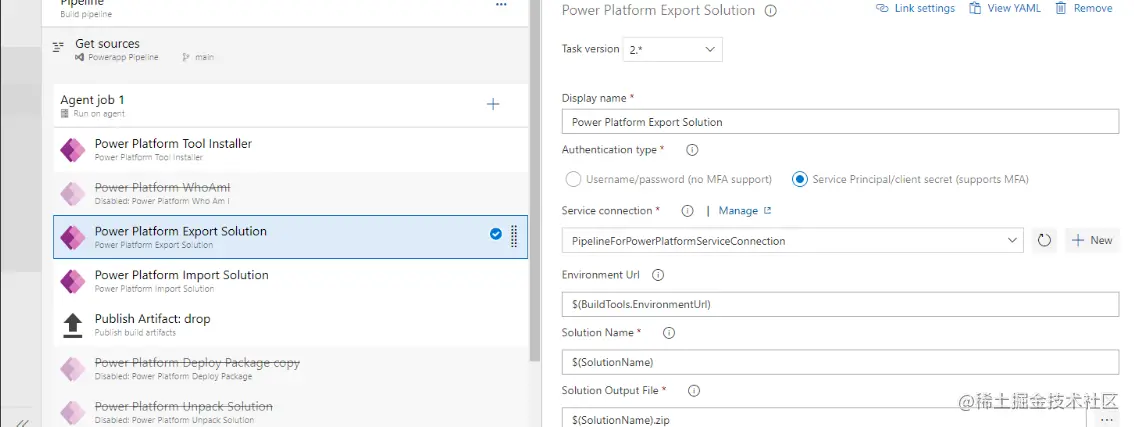Image resolution: width=1134 pixels, height=427 pixels.
Task: Click the refresh service connection icon
Action: (x=1043, y=240)
